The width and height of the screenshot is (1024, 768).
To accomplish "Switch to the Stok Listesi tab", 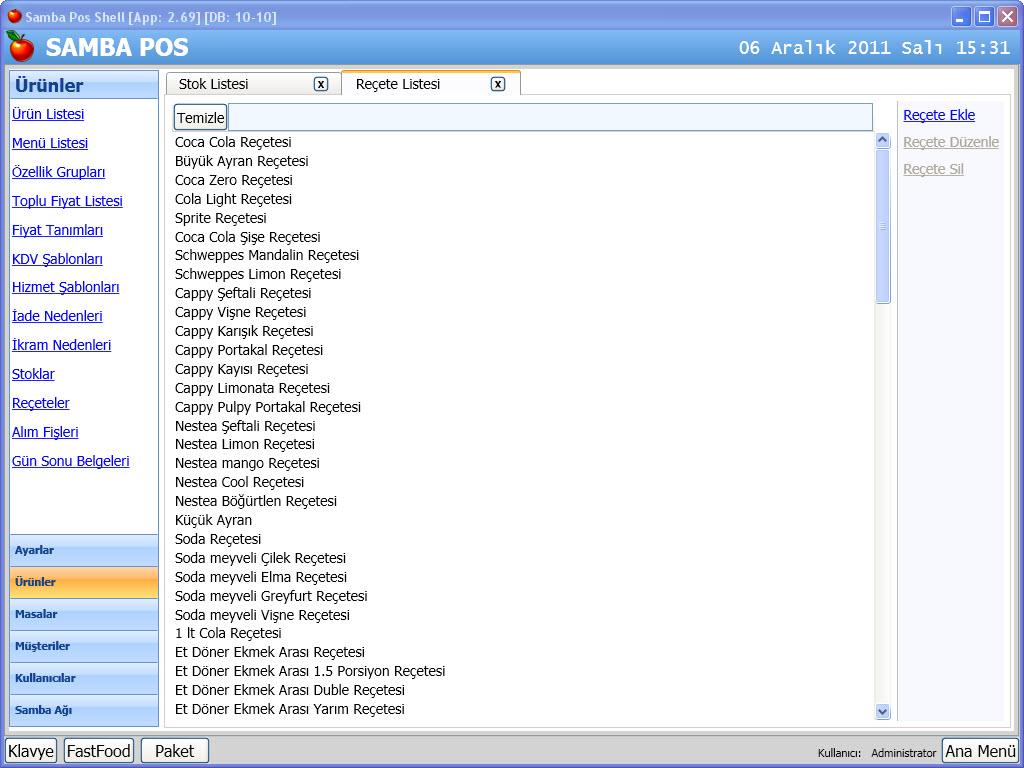I will coord(214,84).
